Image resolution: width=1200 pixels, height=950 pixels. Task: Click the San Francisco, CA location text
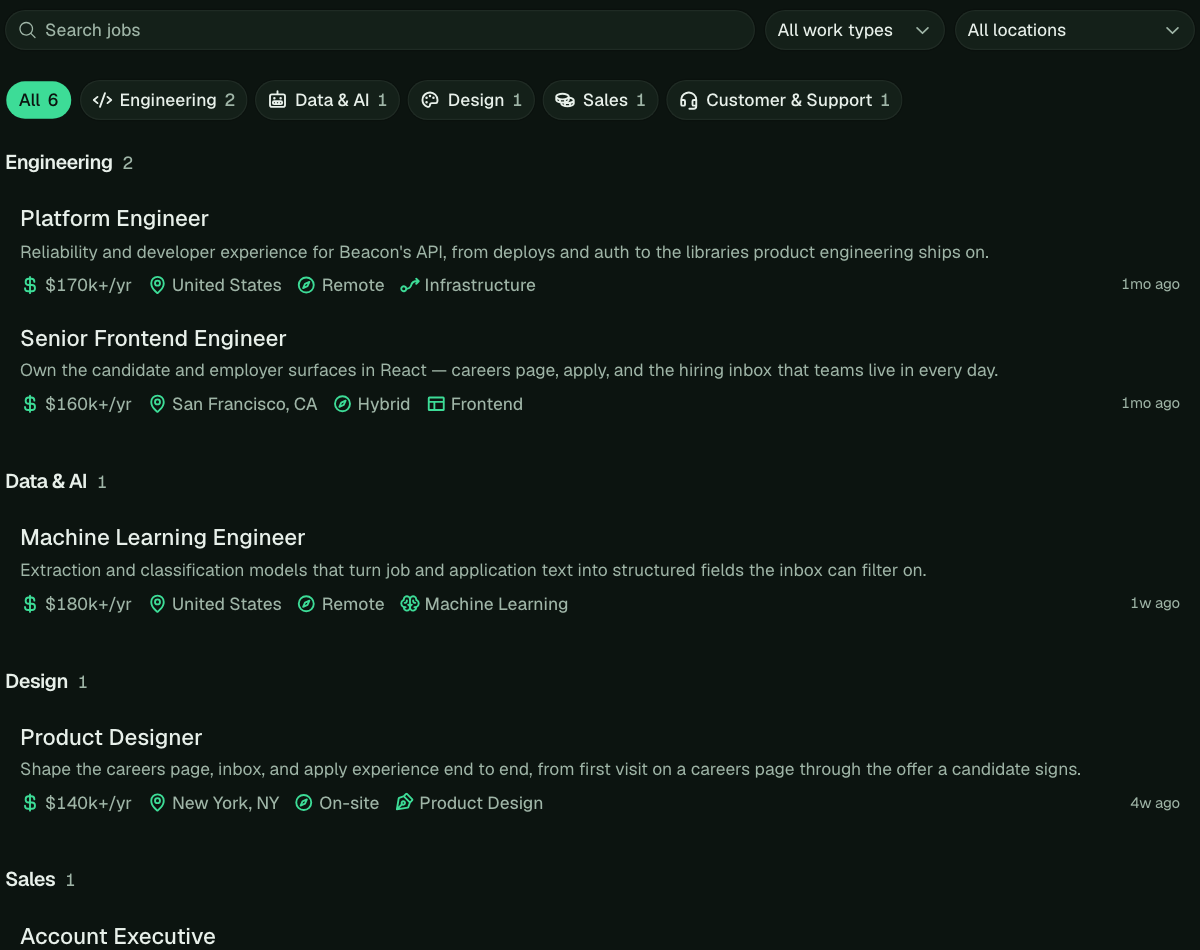pos(244,404)
